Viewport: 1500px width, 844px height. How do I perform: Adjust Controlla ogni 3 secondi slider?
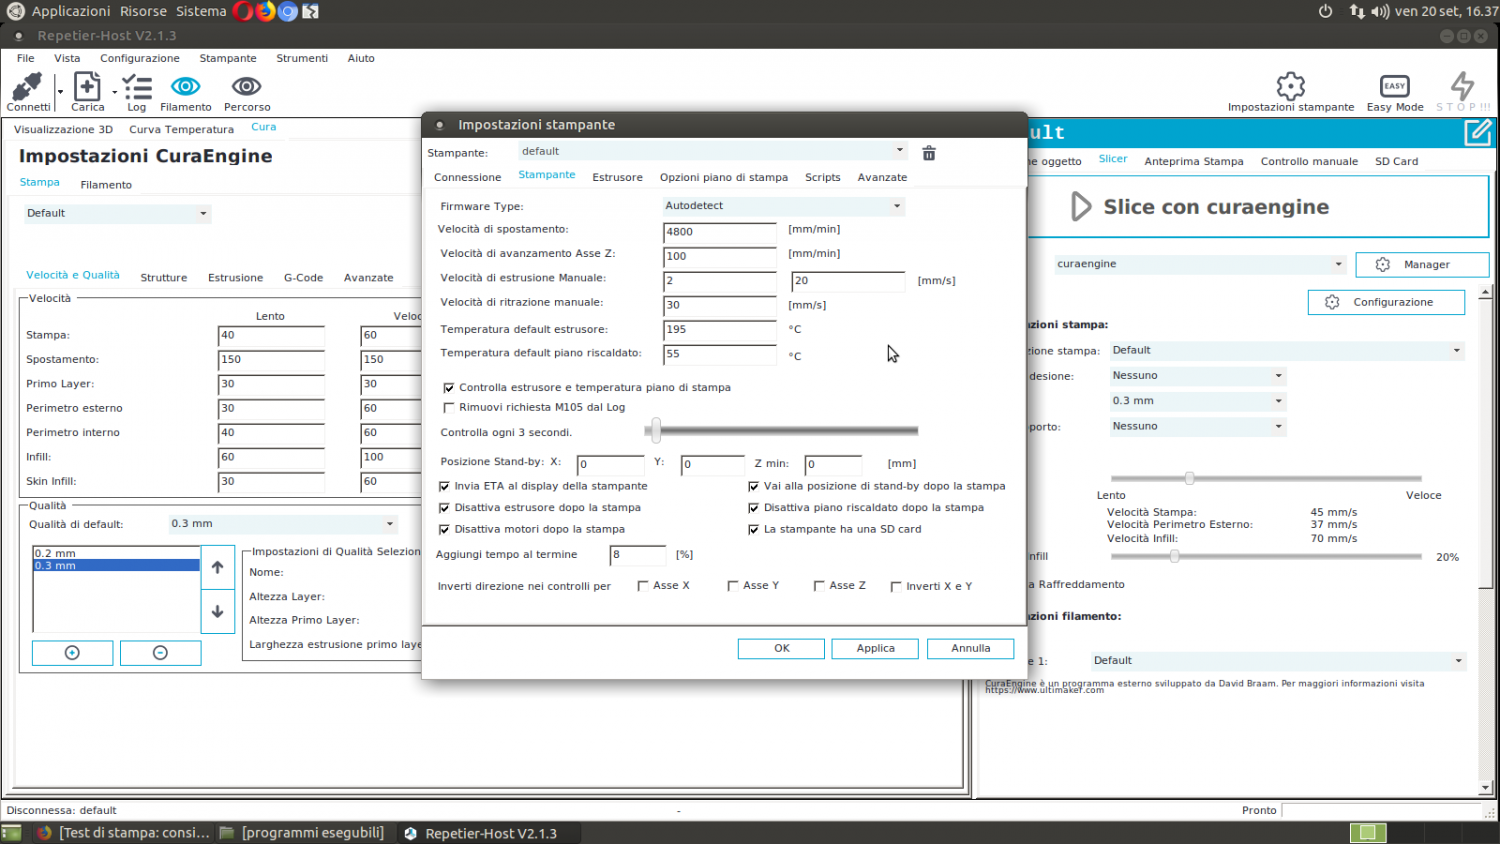(655, 431)
